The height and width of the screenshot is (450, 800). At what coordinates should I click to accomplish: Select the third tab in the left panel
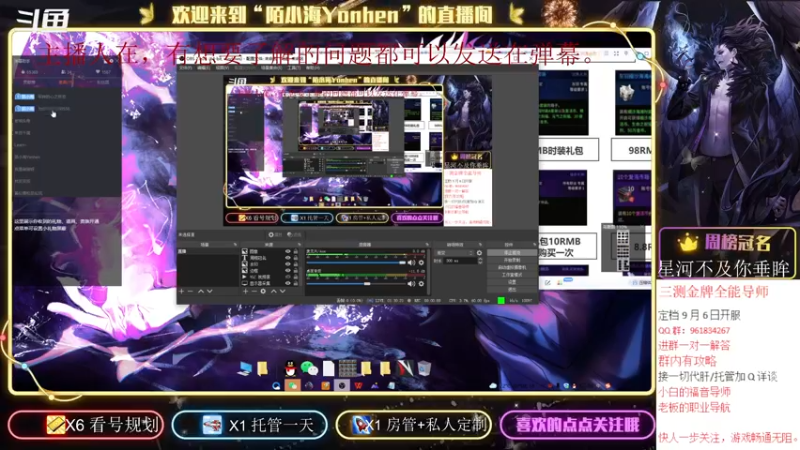(103, 82)
